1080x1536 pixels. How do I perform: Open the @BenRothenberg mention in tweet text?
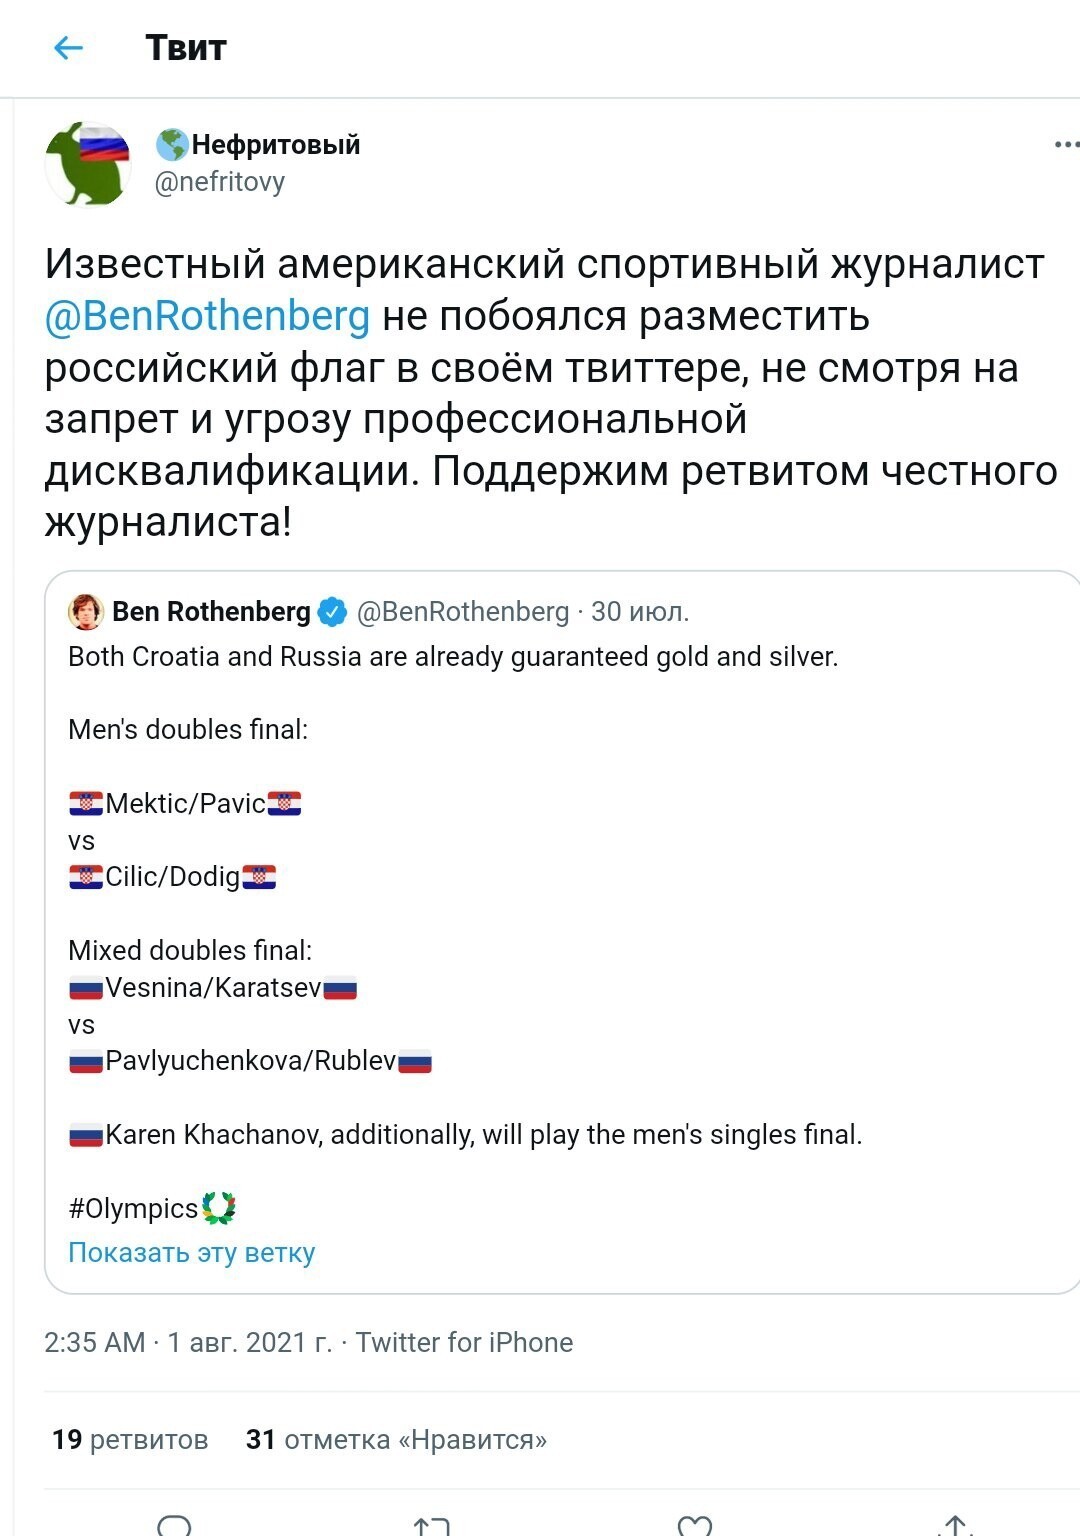(x=207, y=316)
